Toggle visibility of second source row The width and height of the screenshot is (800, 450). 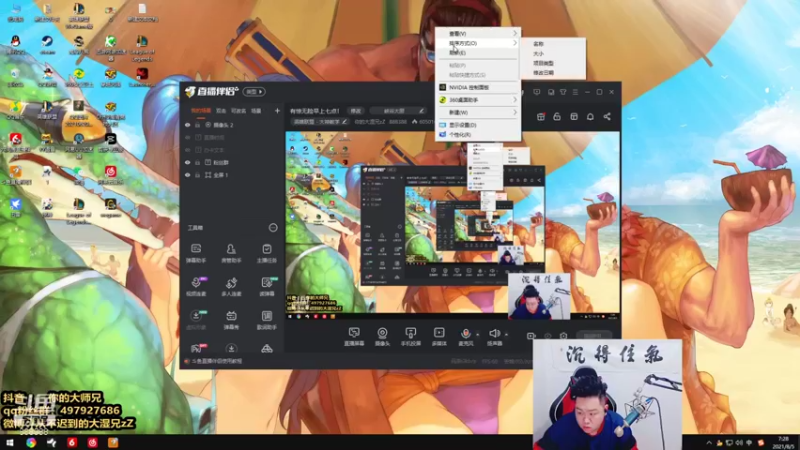coord(187,137)
